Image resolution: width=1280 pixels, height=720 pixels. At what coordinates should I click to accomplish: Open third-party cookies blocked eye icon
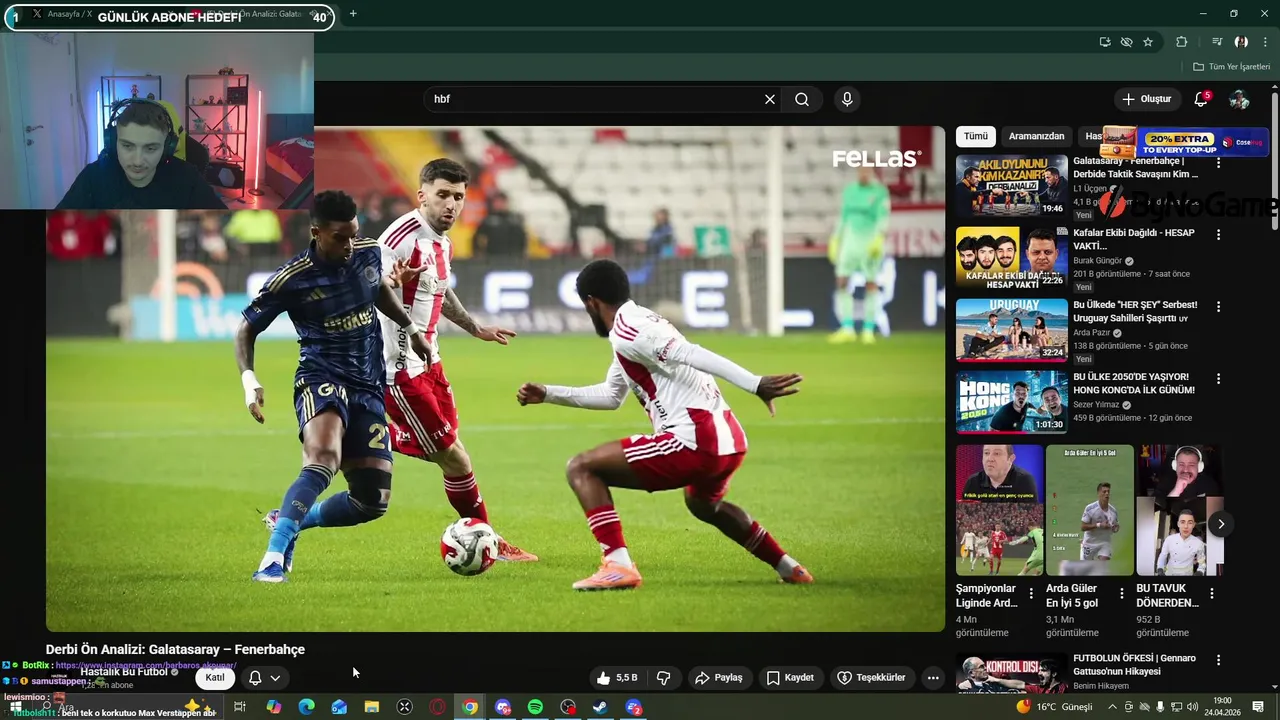tap(1126, 42)
